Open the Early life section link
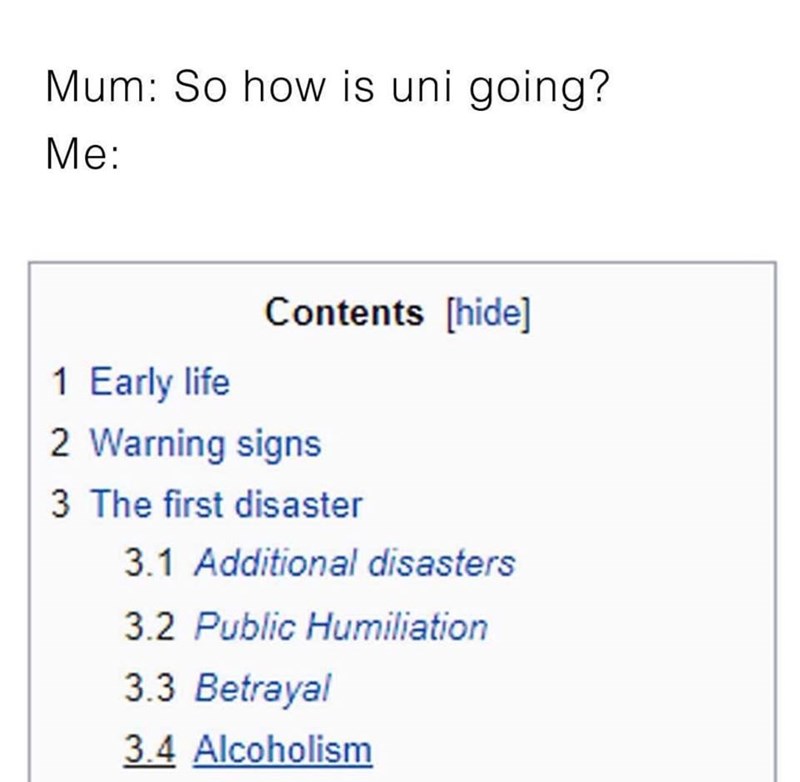800x782 pixels. click(160, 380)
